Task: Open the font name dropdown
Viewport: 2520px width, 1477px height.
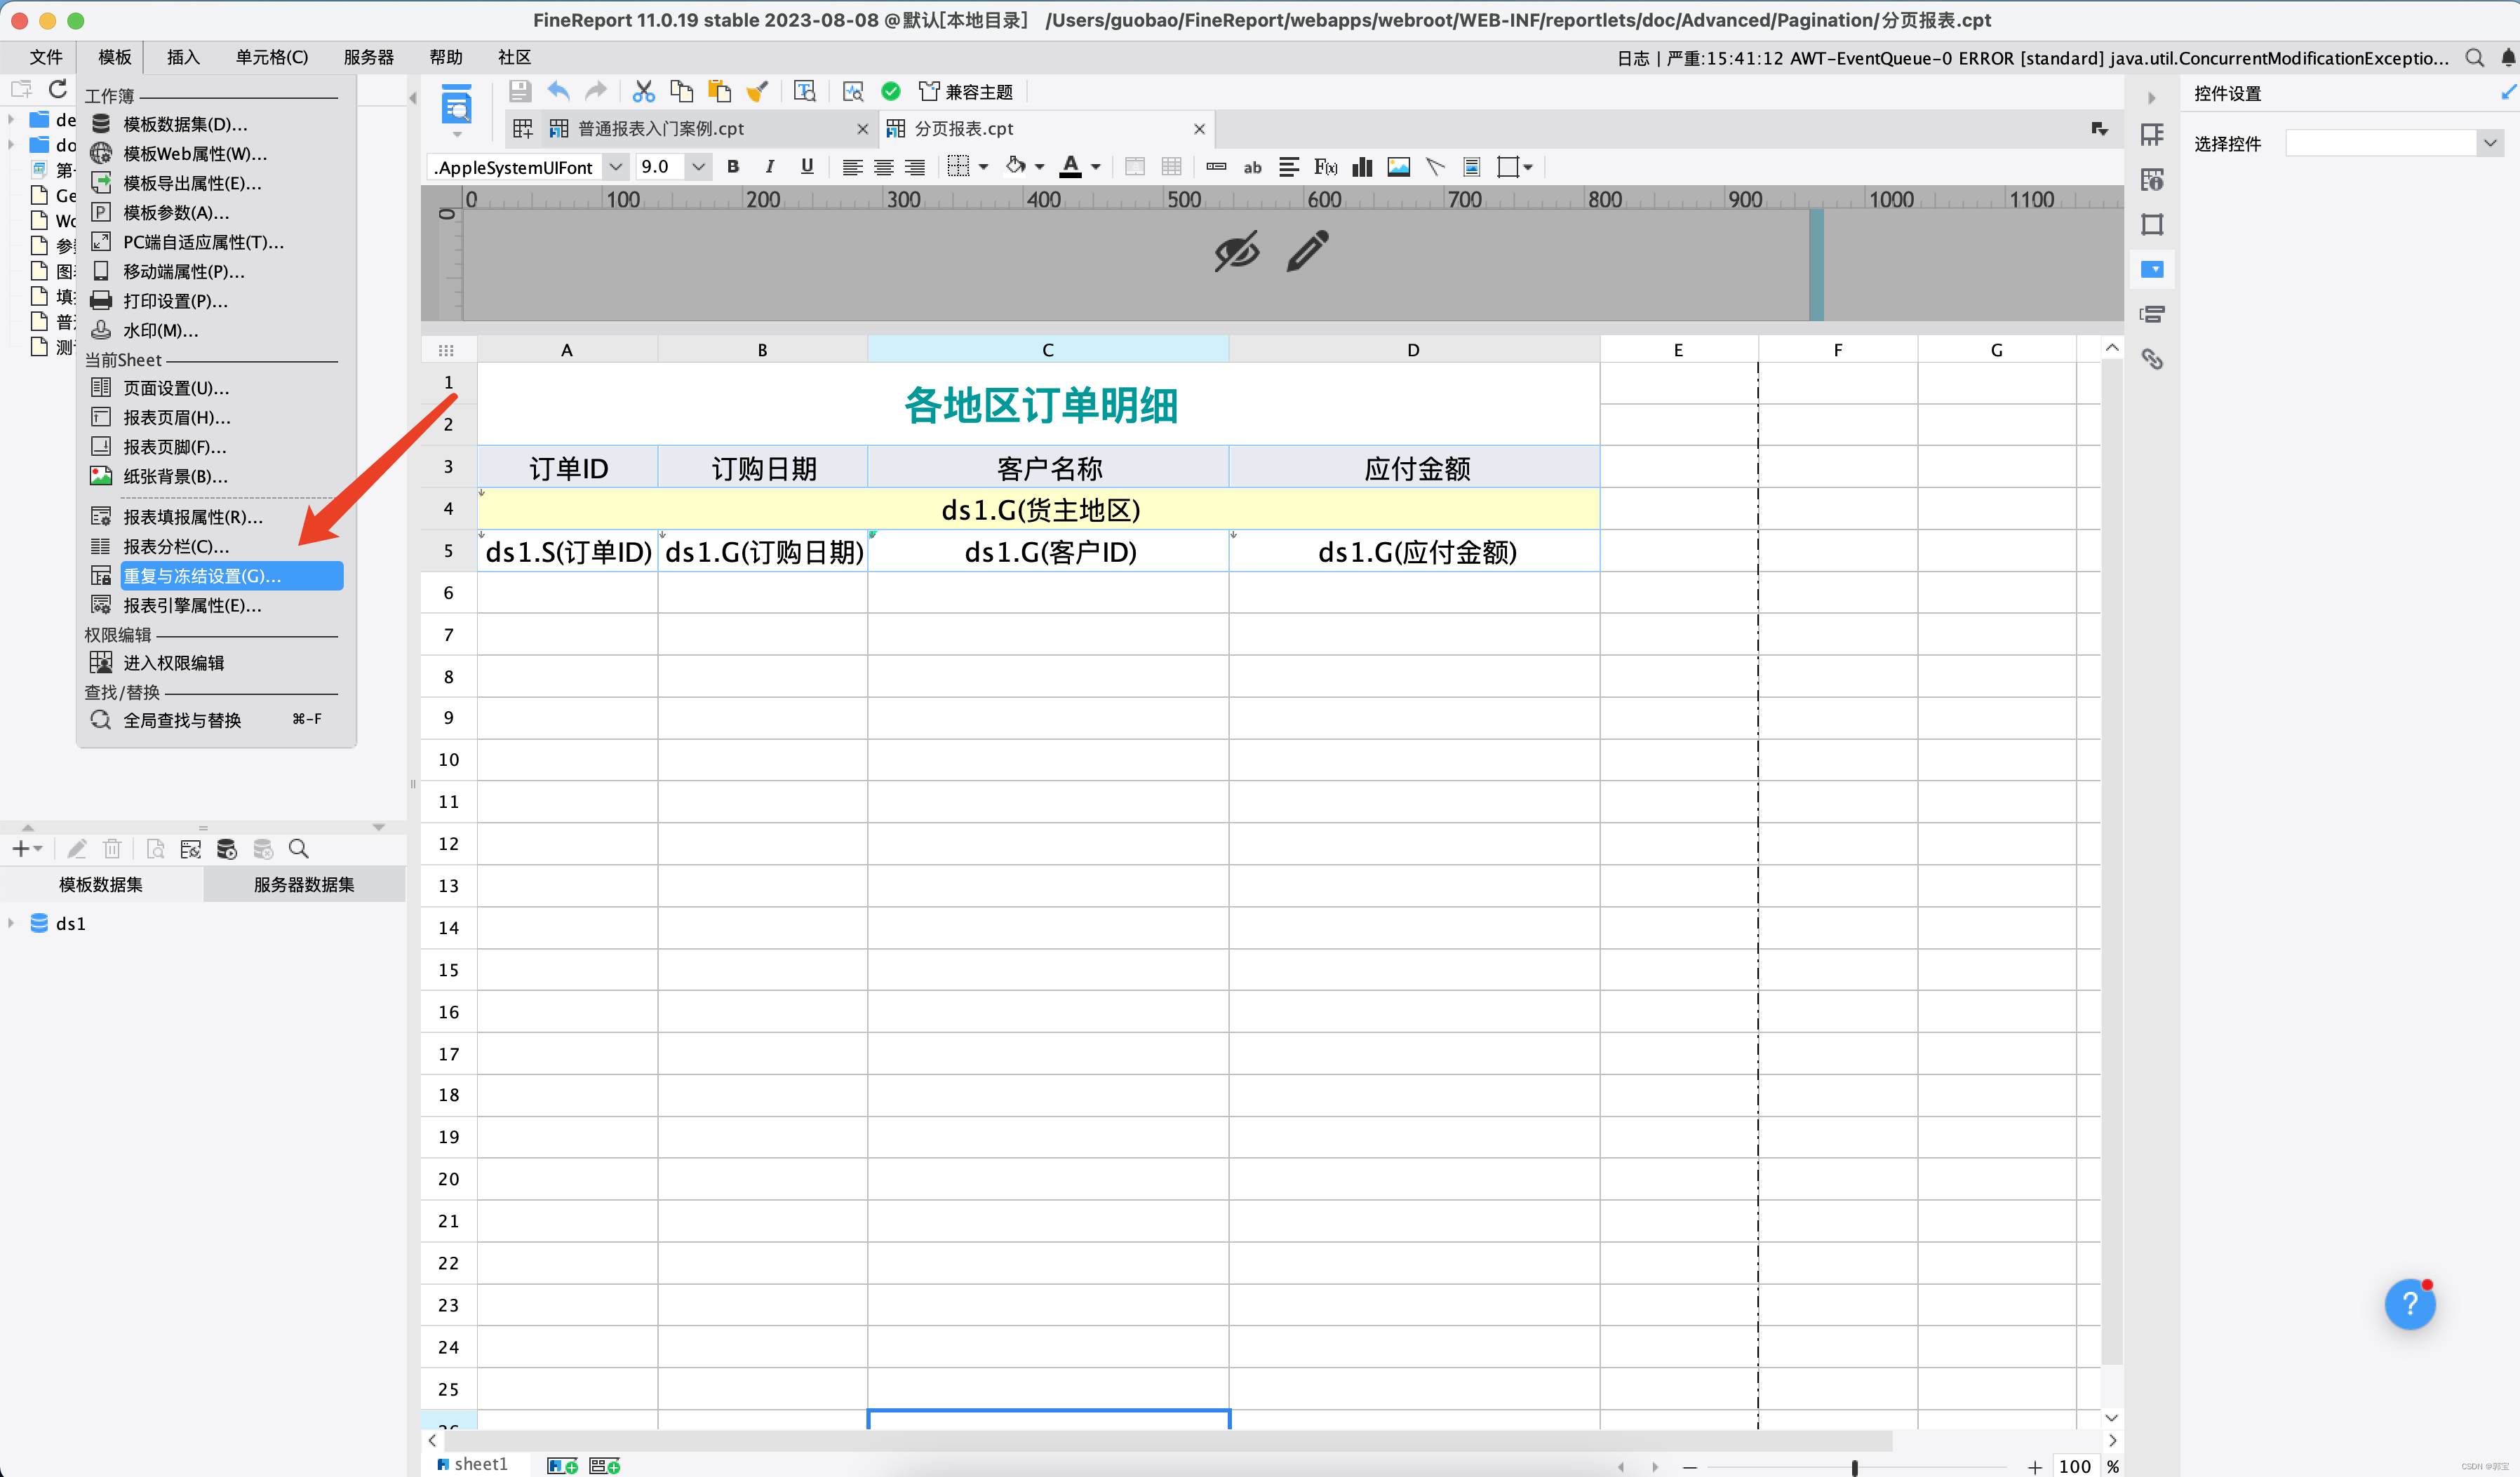Action: click(x=616, y=167)
